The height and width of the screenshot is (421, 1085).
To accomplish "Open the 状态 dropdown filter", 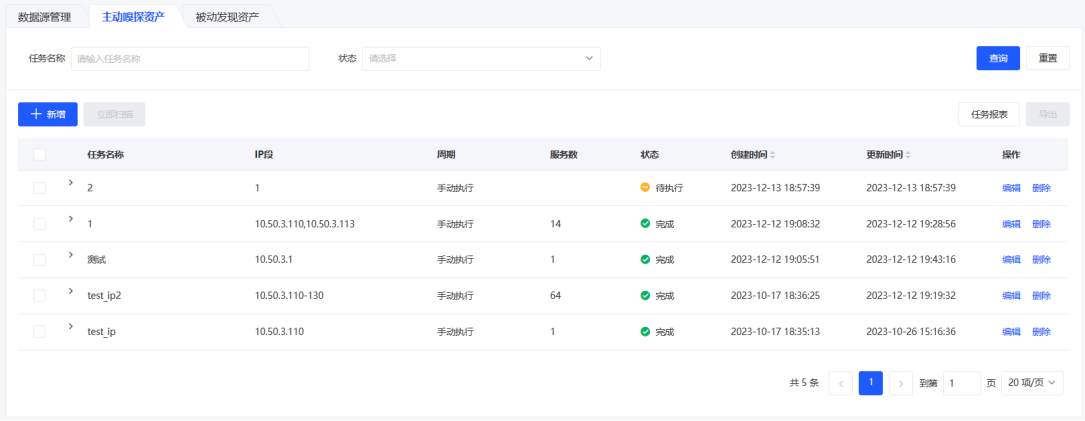I will (x=481, y=59).
